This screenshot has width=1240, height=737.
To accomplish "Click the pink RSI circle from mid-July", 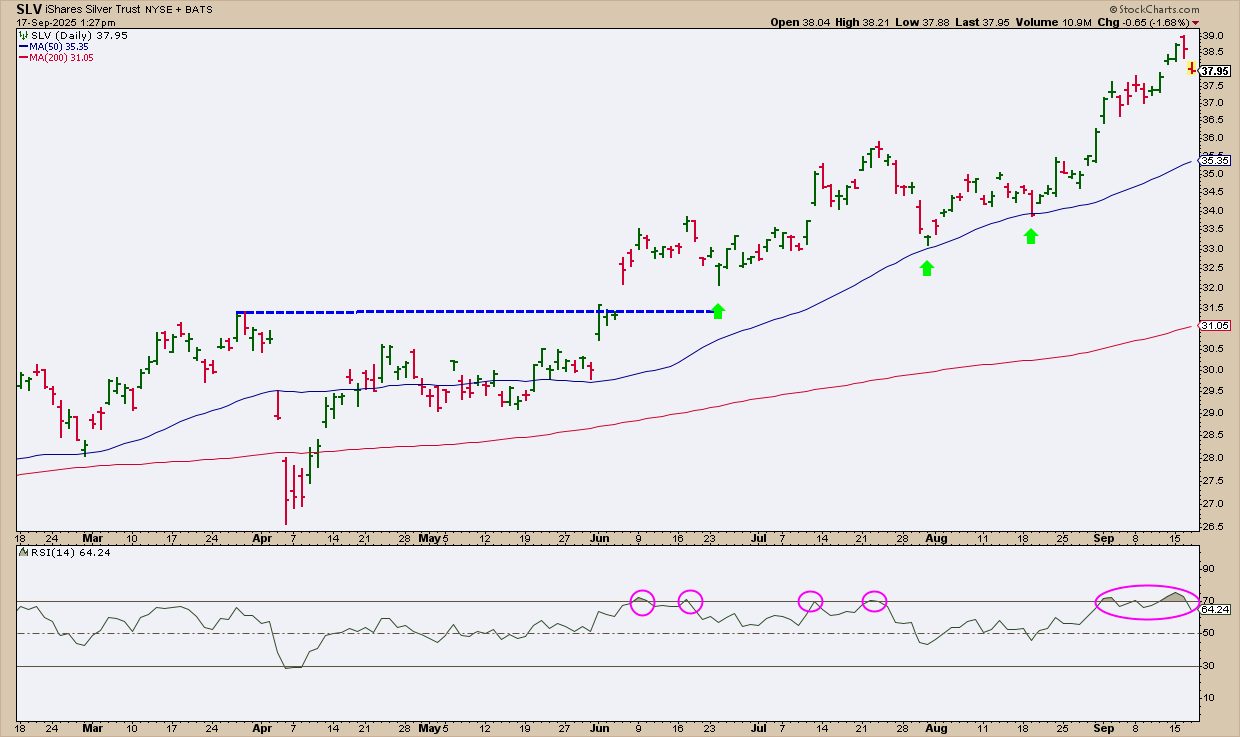I will [x=811, y=601].
